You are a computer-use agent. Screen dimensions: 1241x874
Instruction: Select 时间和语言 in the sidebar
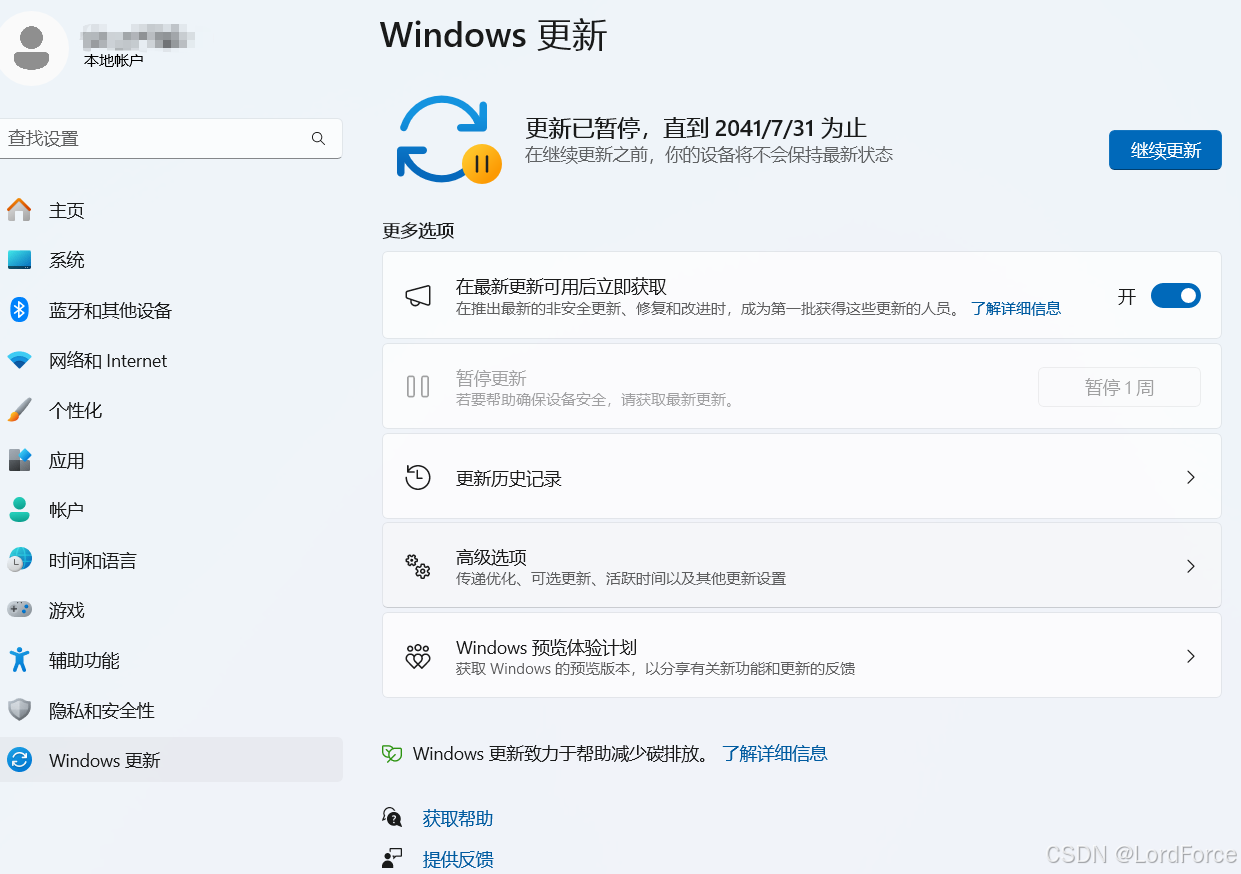tap(171, 560)
